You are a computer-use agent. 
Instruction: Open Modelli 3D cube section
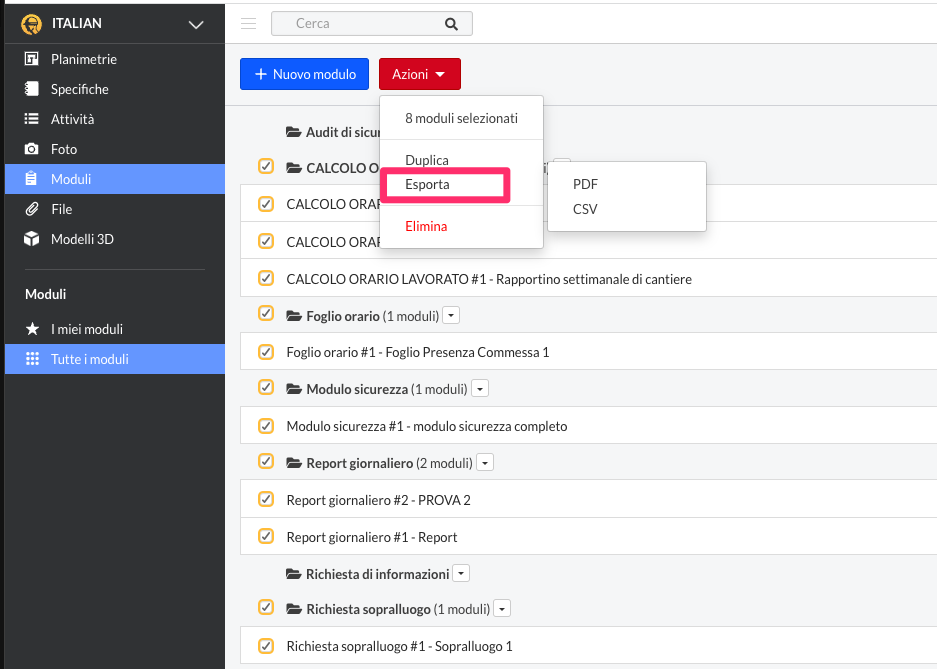pyautogui.click(x=80, y=239)
